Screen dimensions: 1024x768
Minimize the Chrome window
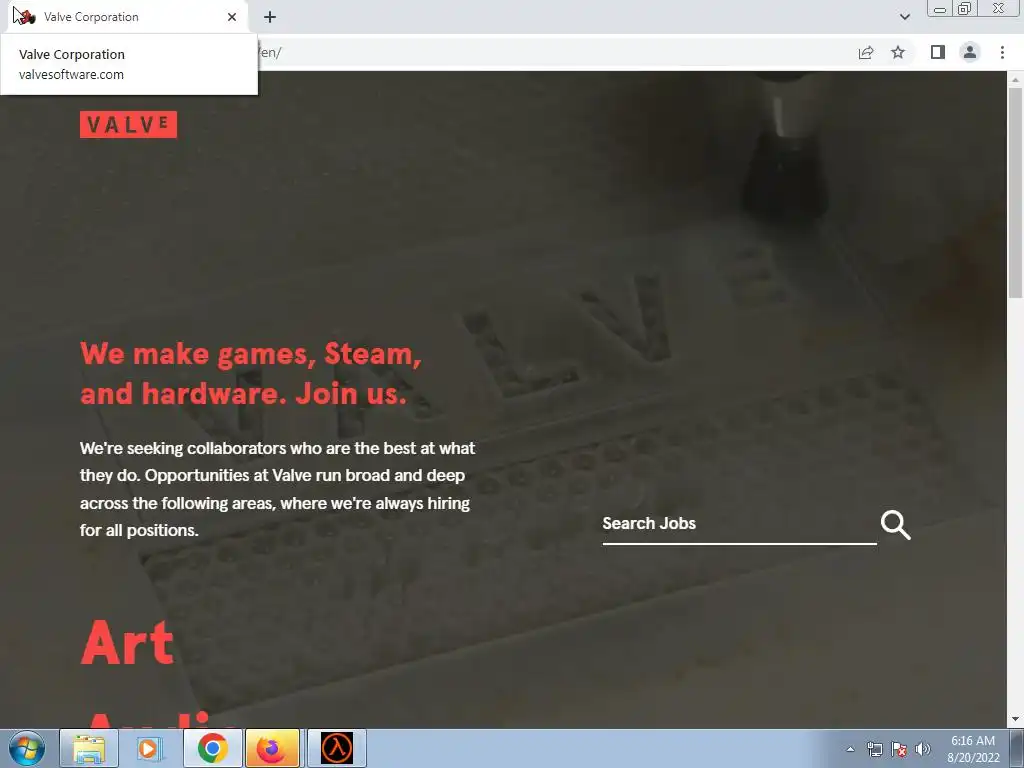(x=940, y=9)
